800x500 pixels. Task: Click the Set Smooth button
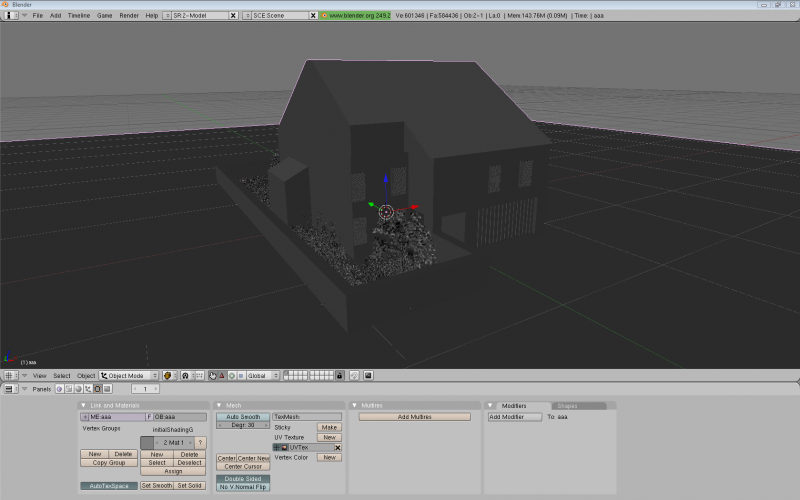[156, 485]
